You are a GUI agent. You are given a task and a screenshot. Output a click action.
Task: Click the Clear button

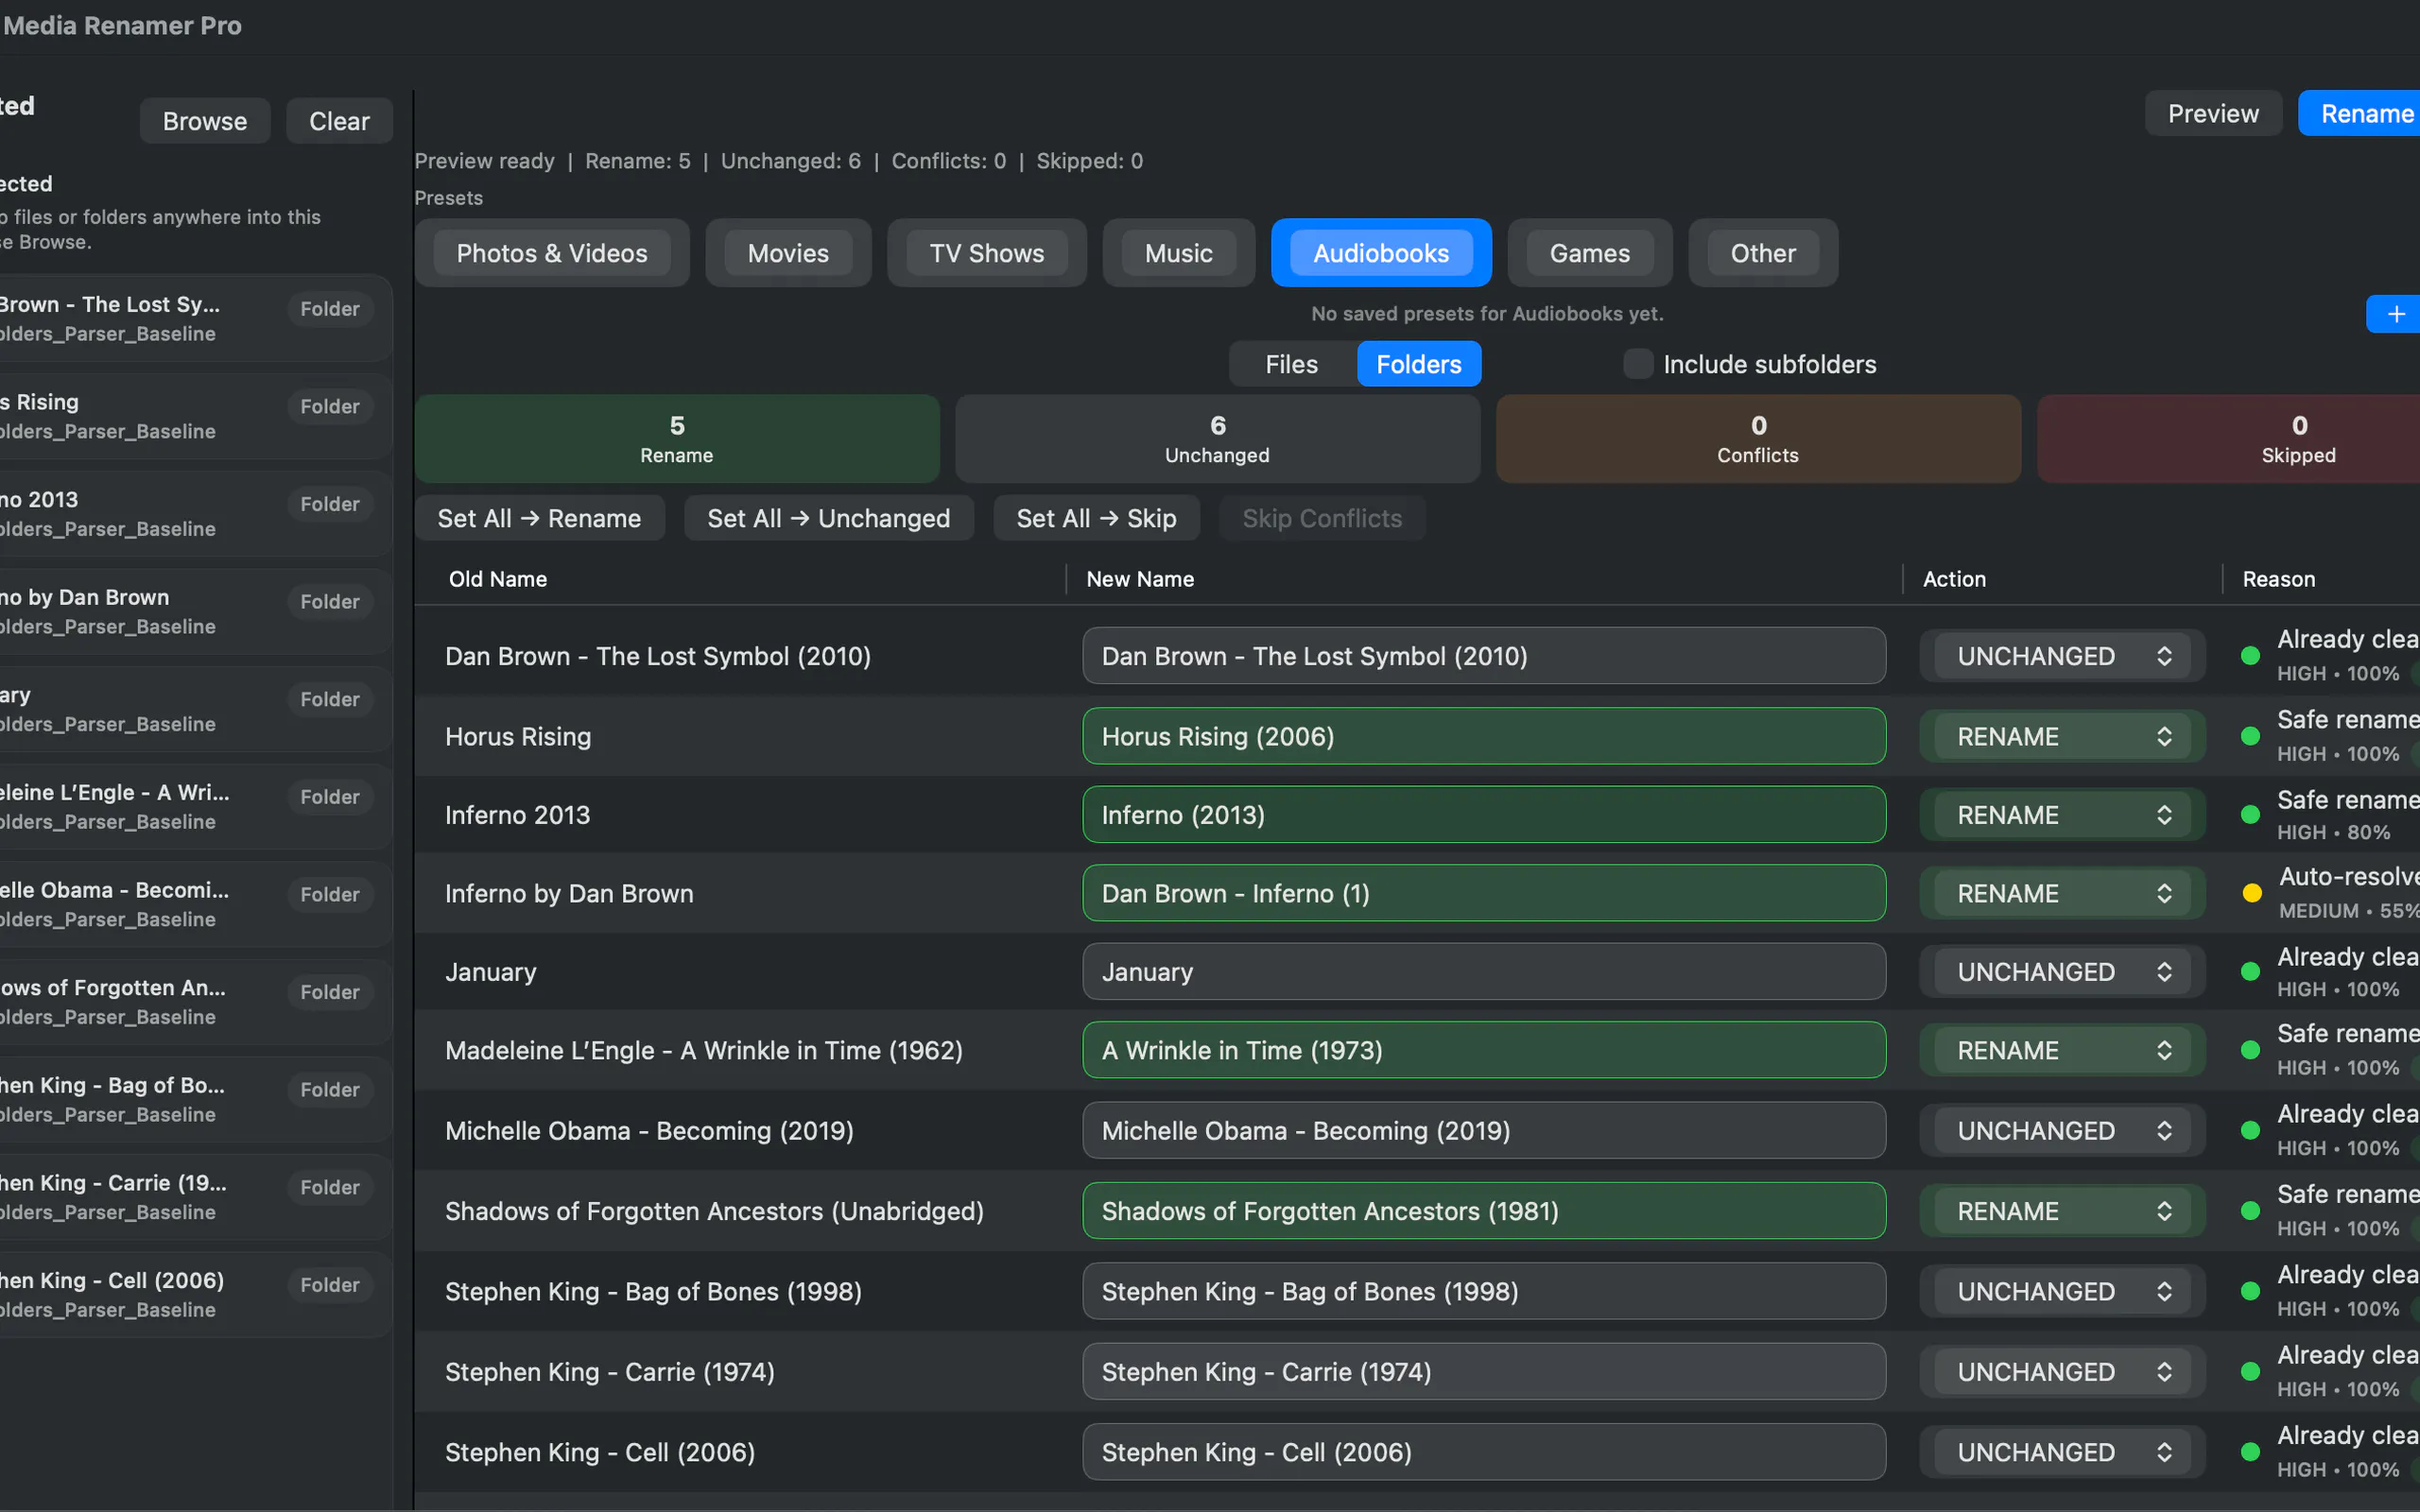pos(339,121)
